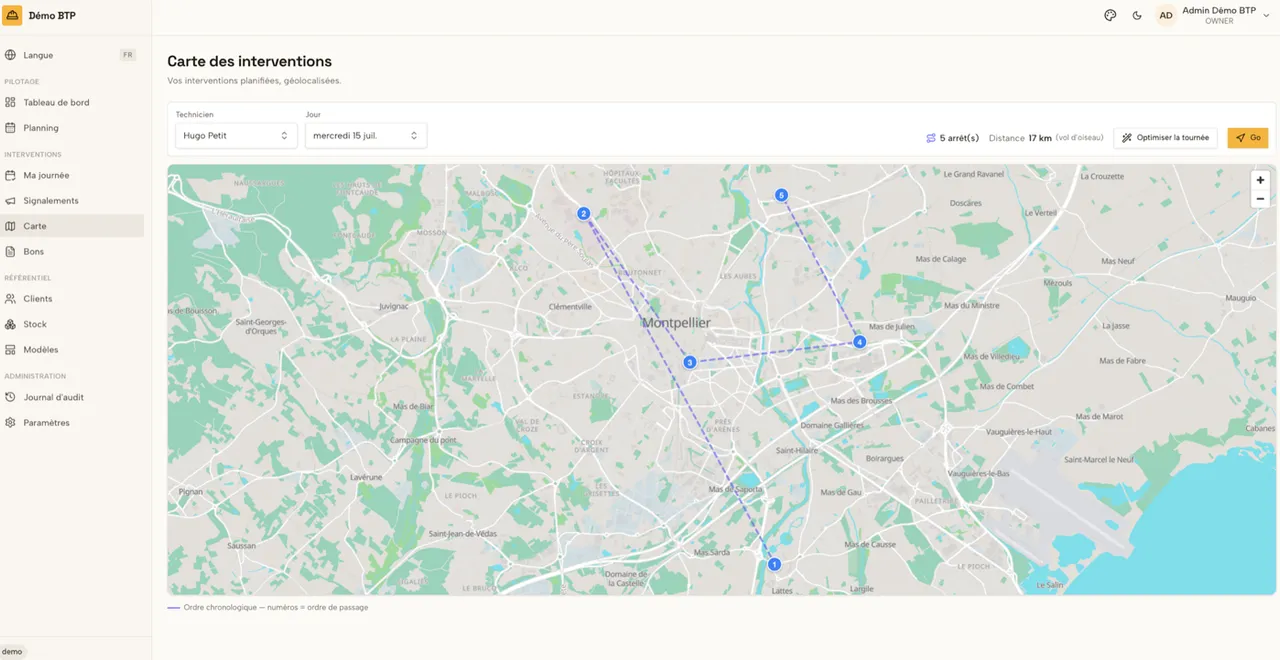Viewport: 1280px width, 660px height.
Task: Select map stop marker 1
Action: tap(774, 564)
